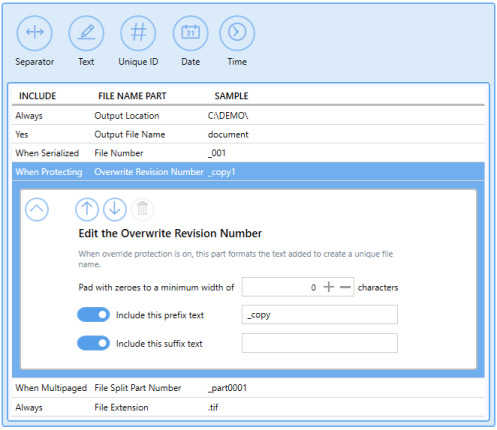Click the 'Edit the Overwrite Revision Number' heading
The image size is (497, 430).
tap(170, 233)
